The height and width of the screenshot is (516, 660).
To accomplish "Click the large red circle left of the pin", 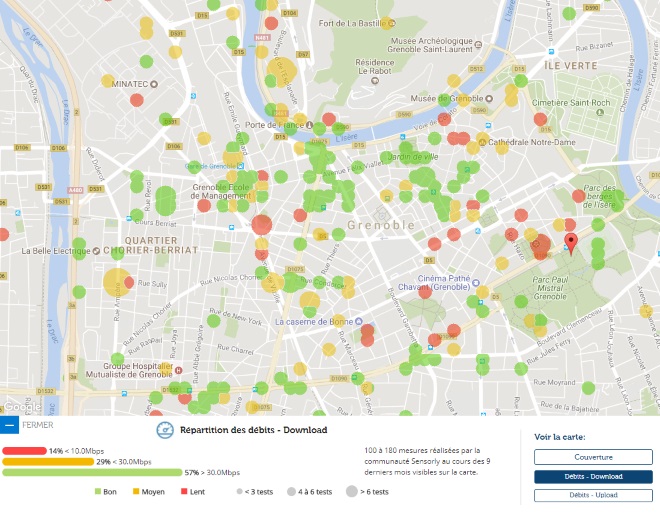I will pyautogui.click(x=540, y=246).
